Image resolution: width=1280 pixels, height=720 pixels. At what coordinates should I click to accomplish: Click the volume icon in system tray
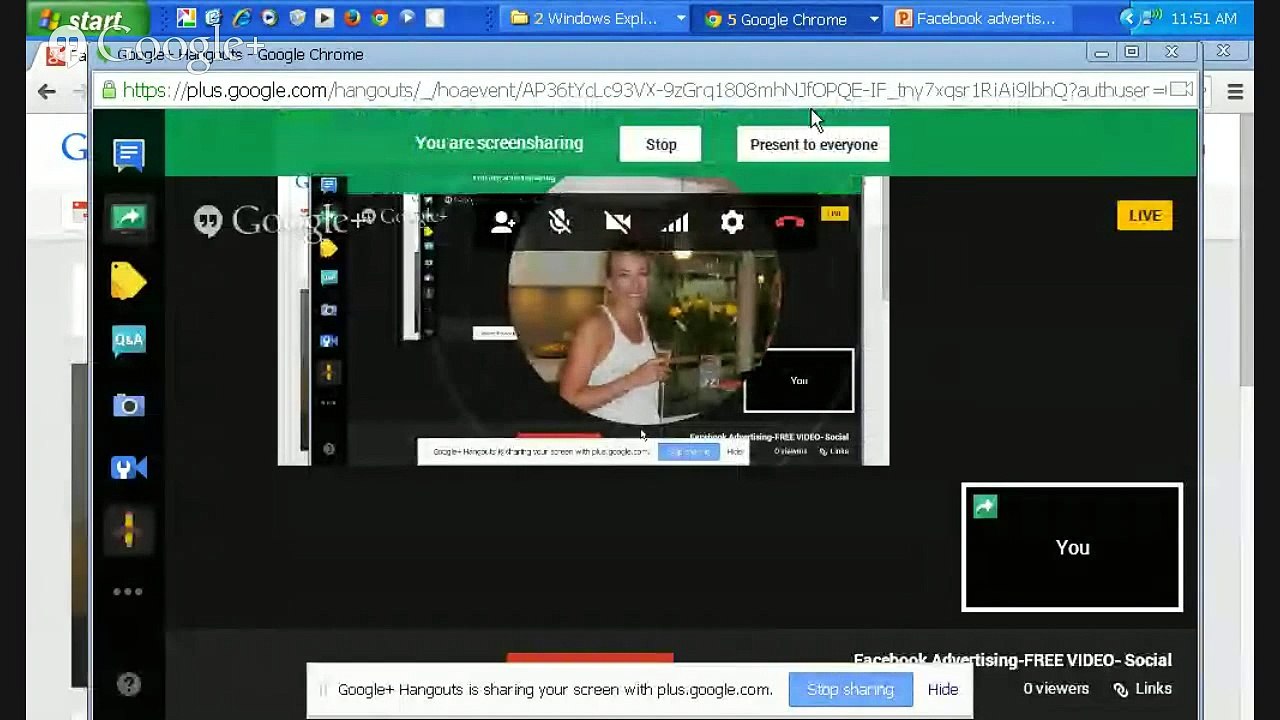(1152, 18)
